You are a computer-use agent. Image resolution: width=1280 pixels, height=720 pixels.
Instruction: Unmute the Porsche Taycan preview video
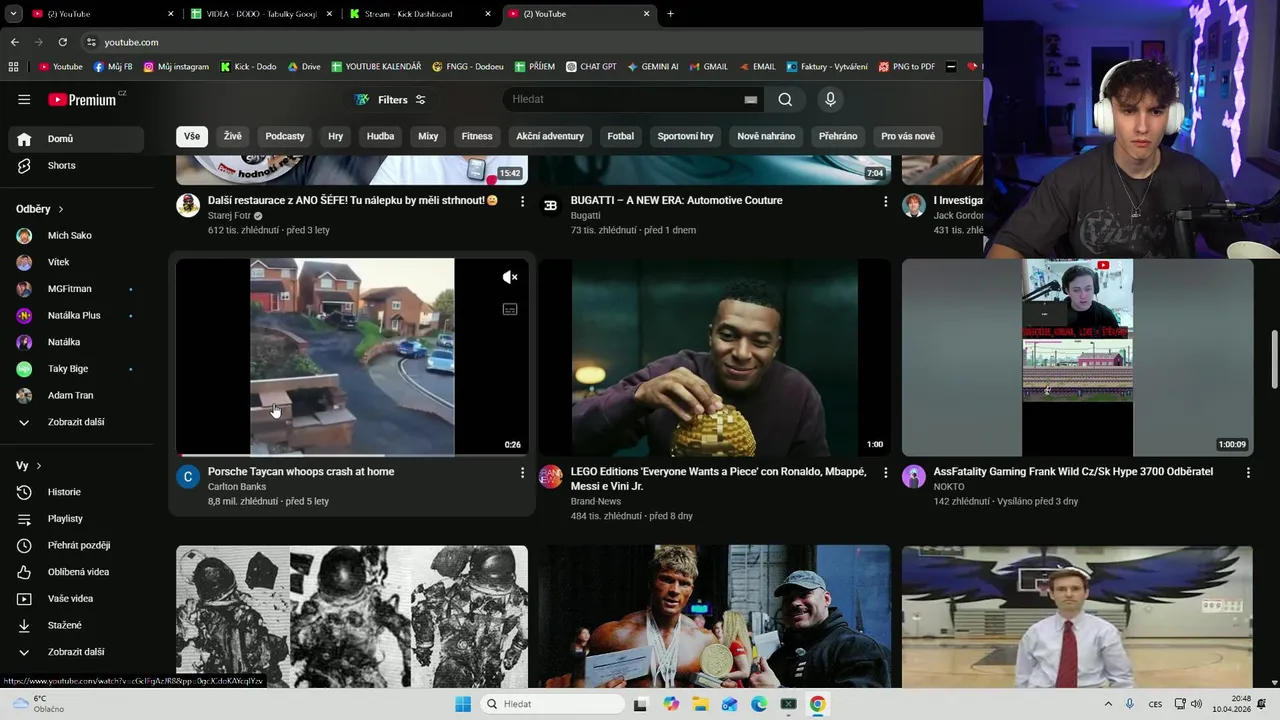[x=510, y=277]
